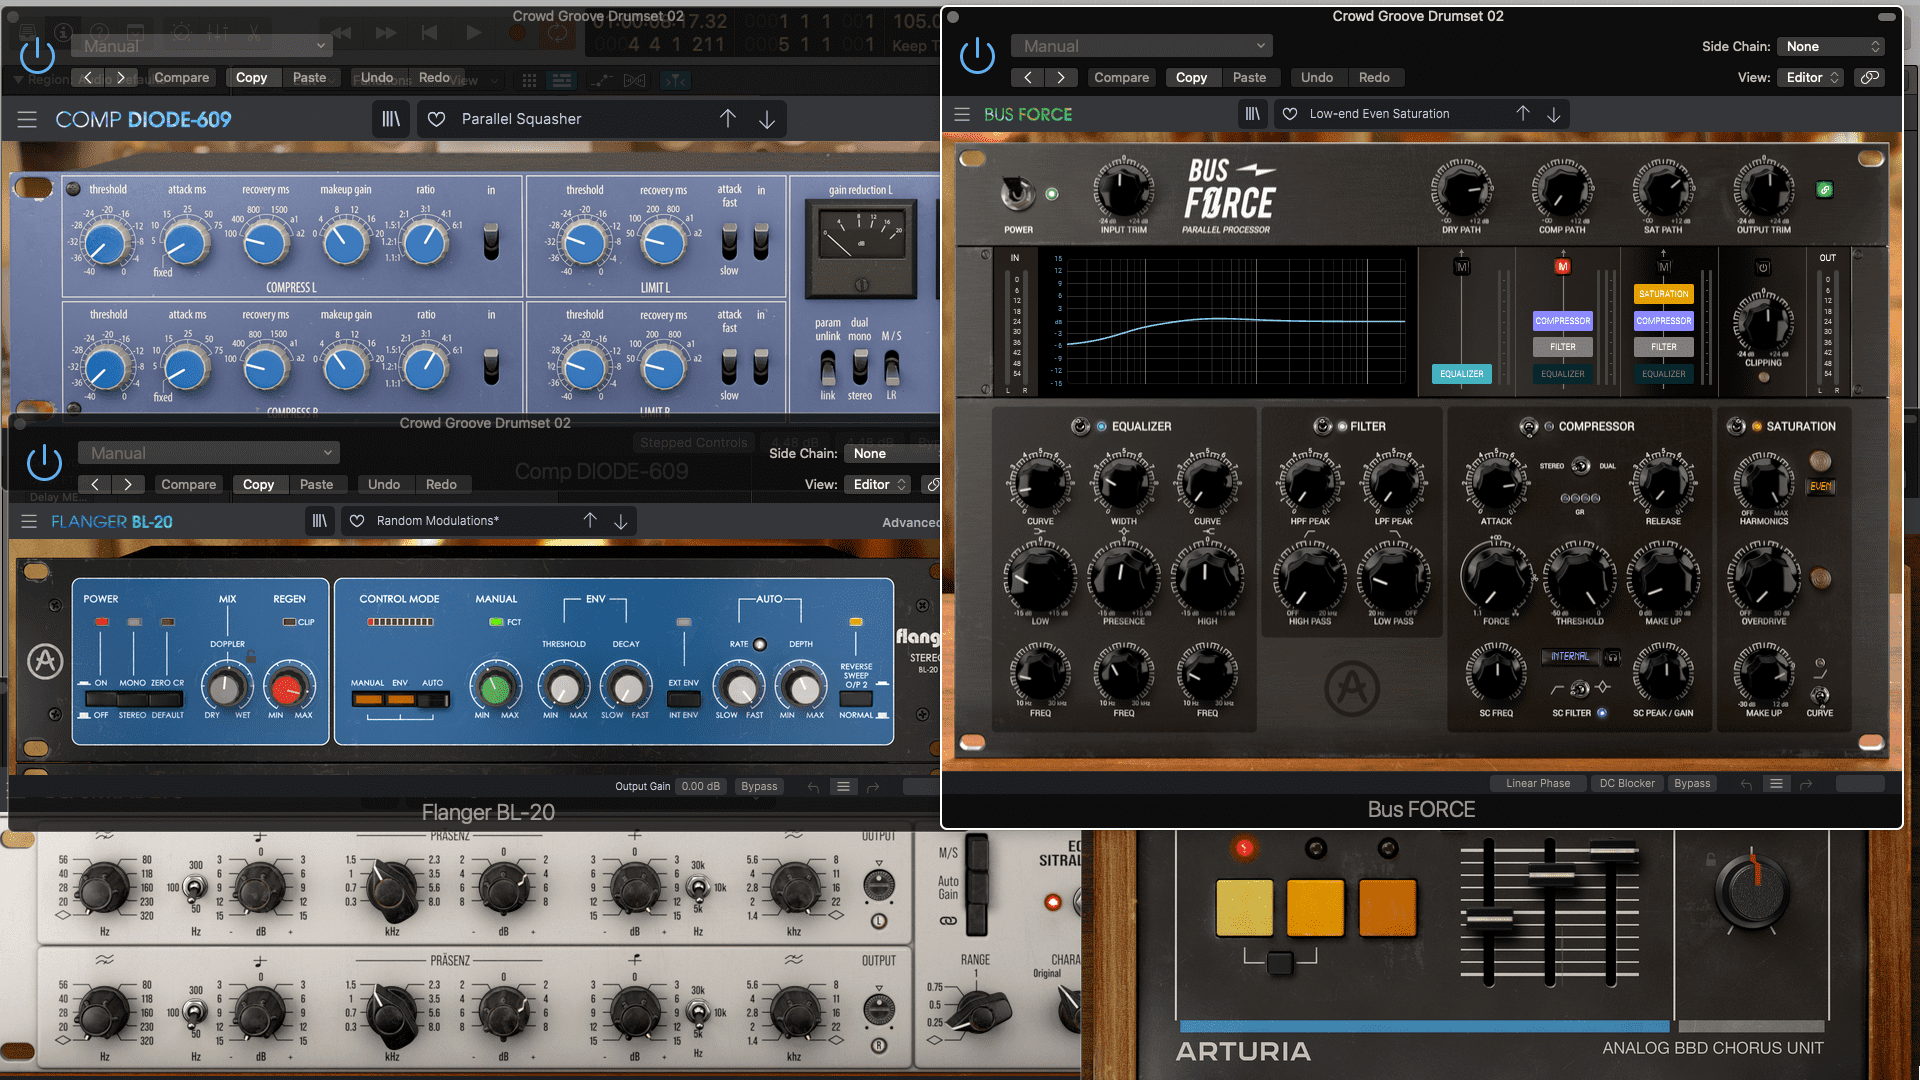Toggle SATURATION section enable in Bus FORCE

coord(1736,426)
